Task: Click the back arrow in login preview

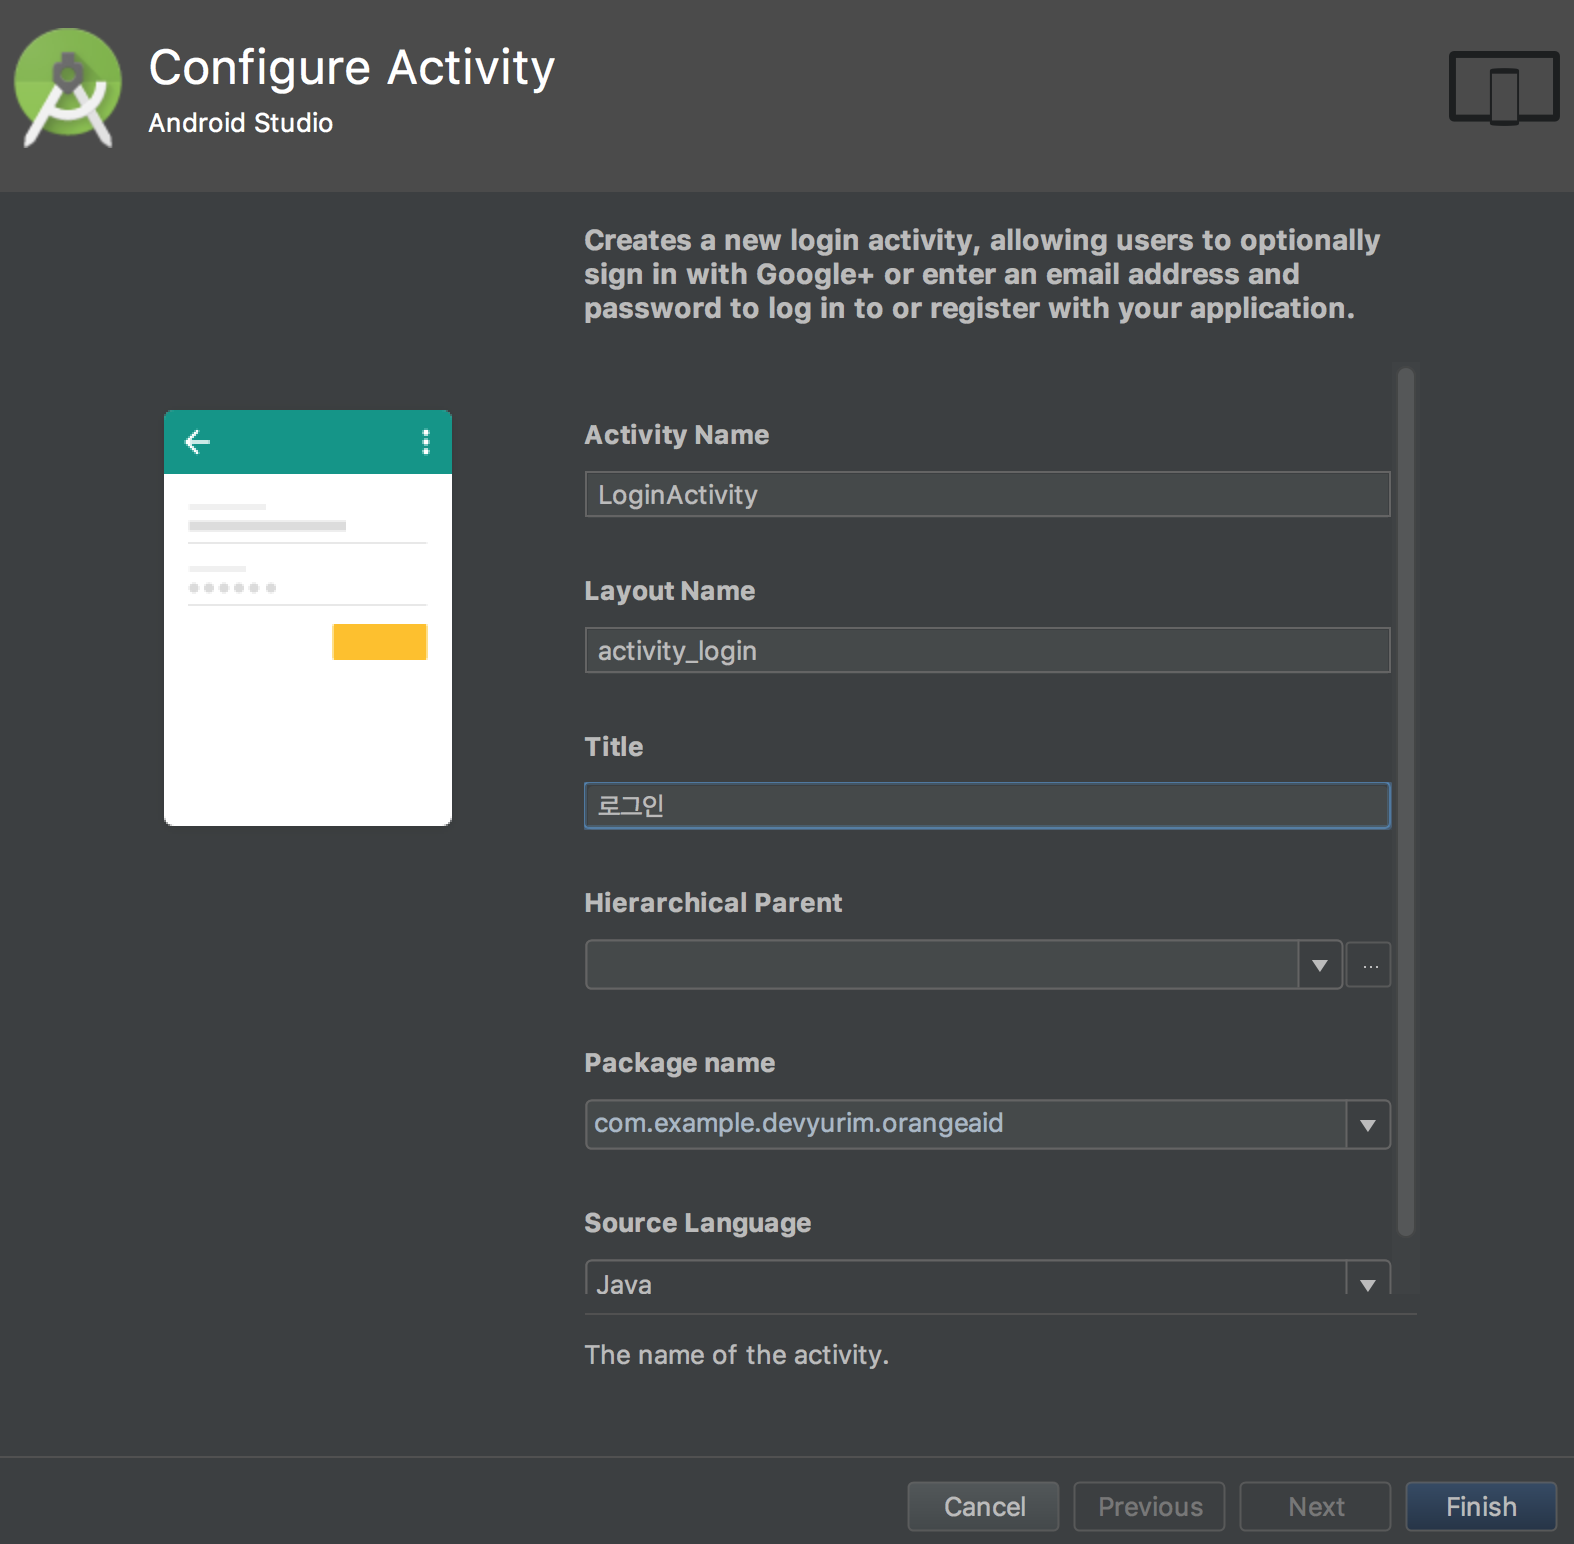Action: click(198, 442)
